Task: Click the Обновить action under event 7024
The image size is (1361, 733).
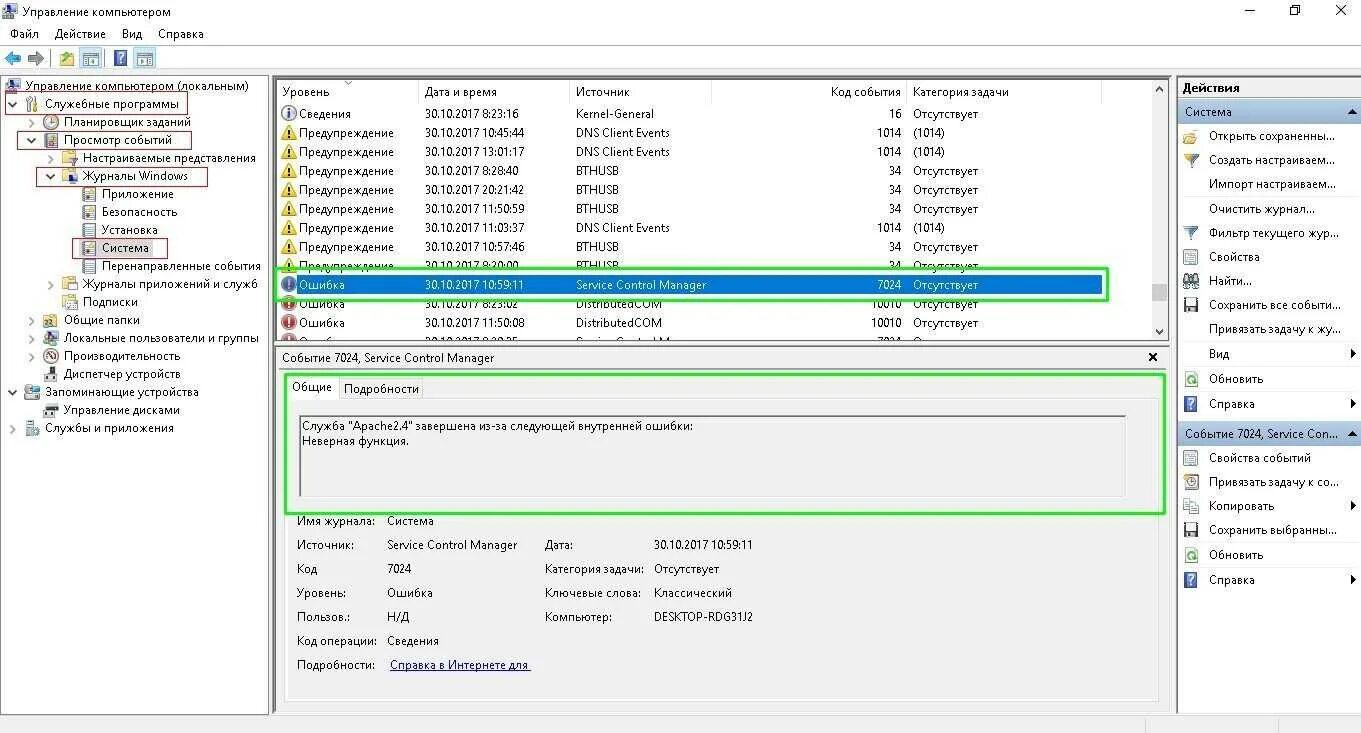Action: pos(1235,555)
